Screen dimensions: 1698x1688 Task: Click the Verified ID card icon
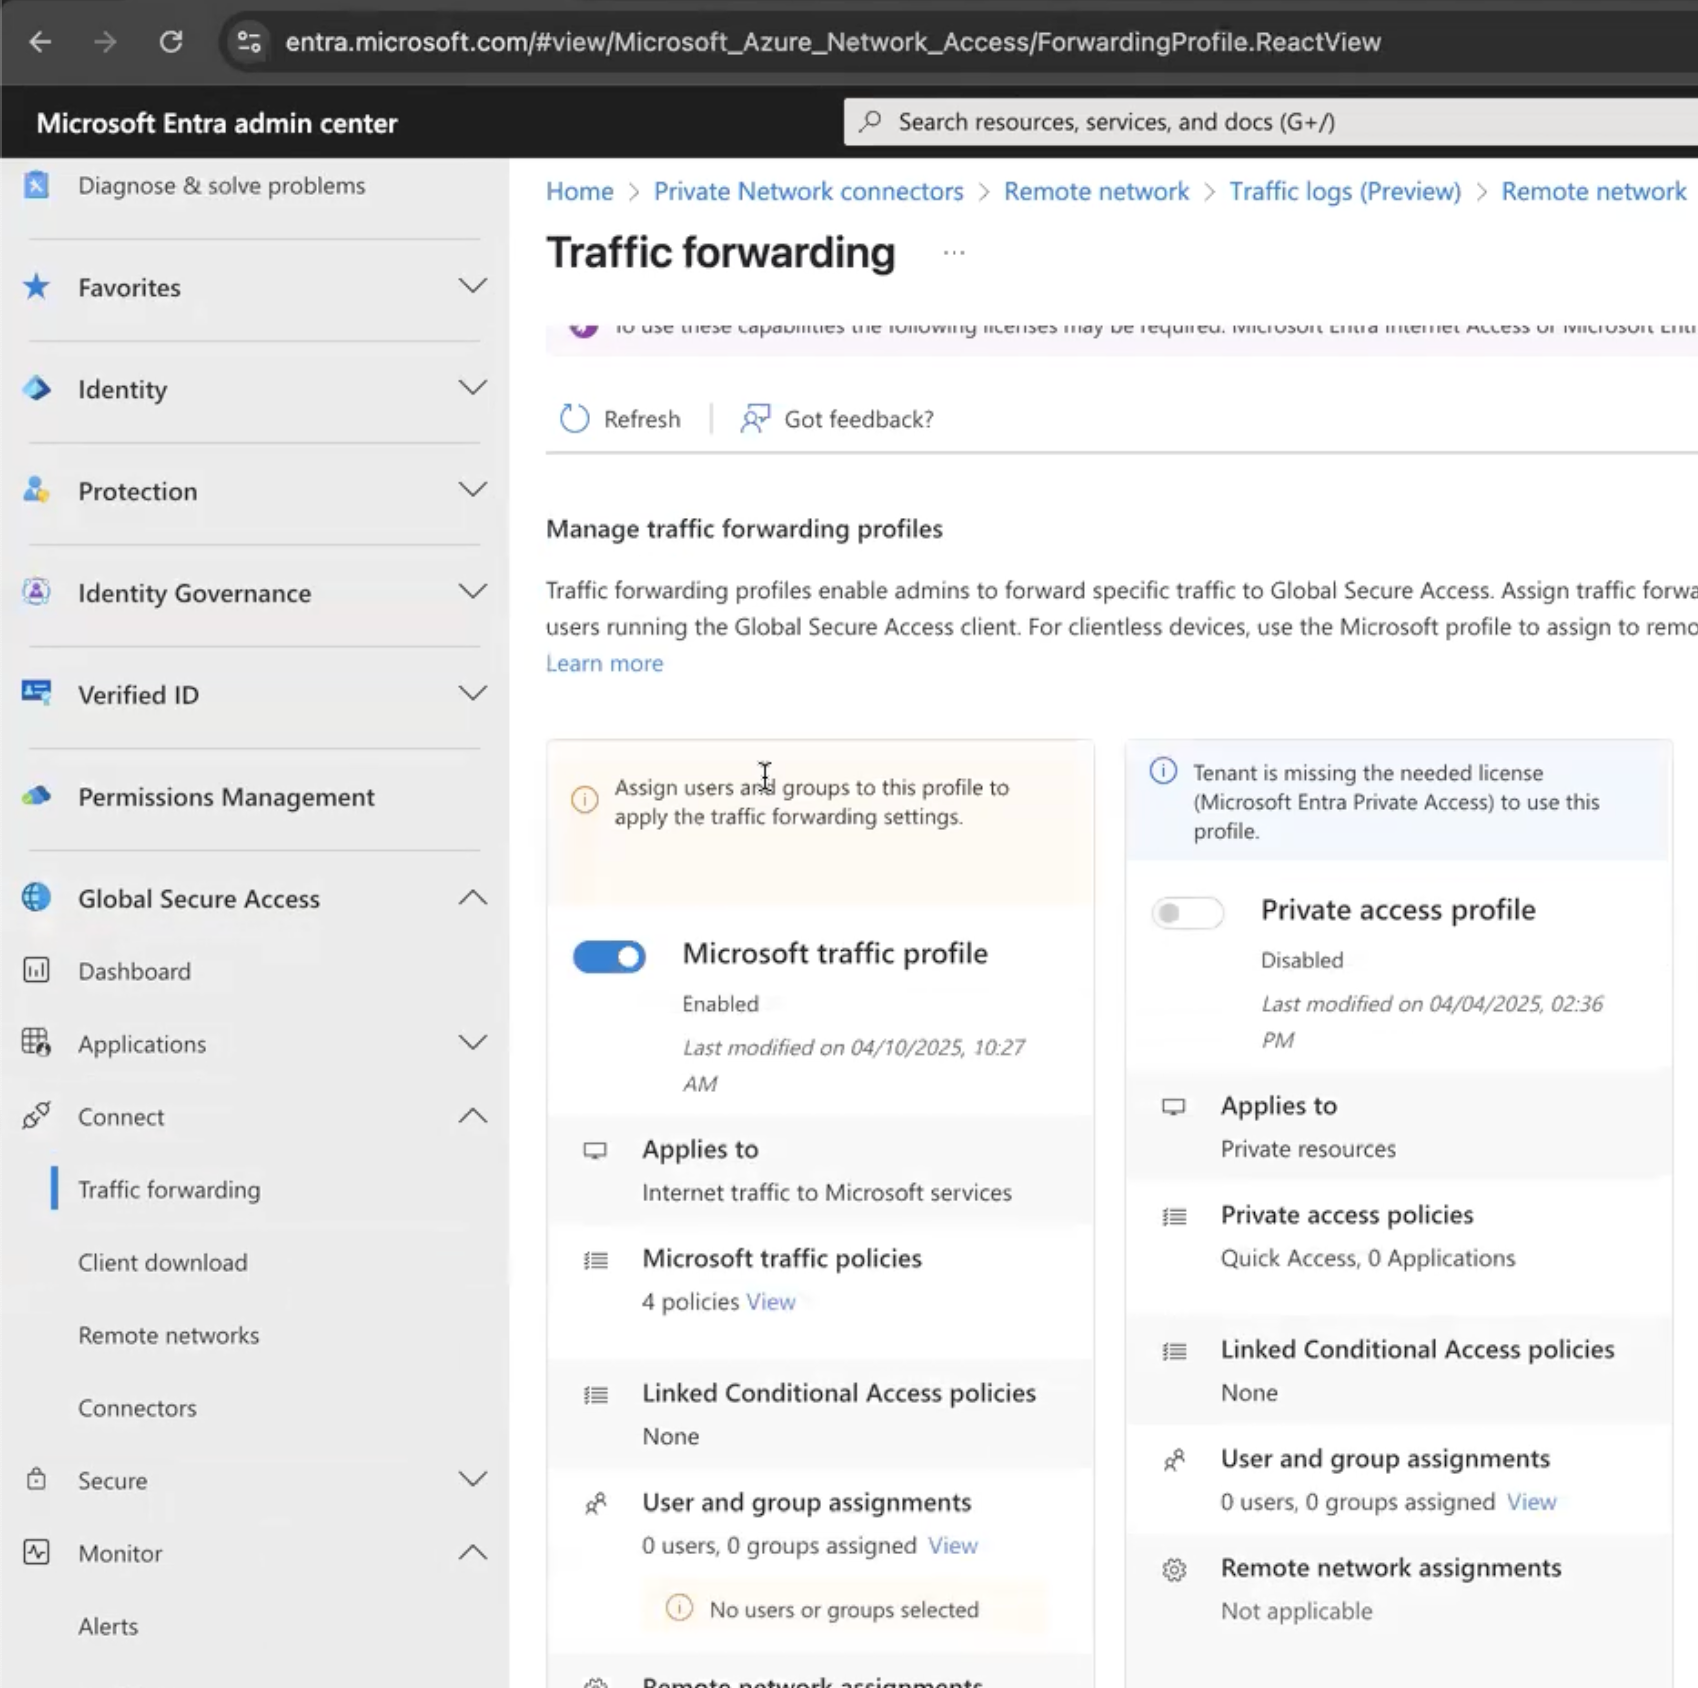pyautogui.click(x=37, y=693)
